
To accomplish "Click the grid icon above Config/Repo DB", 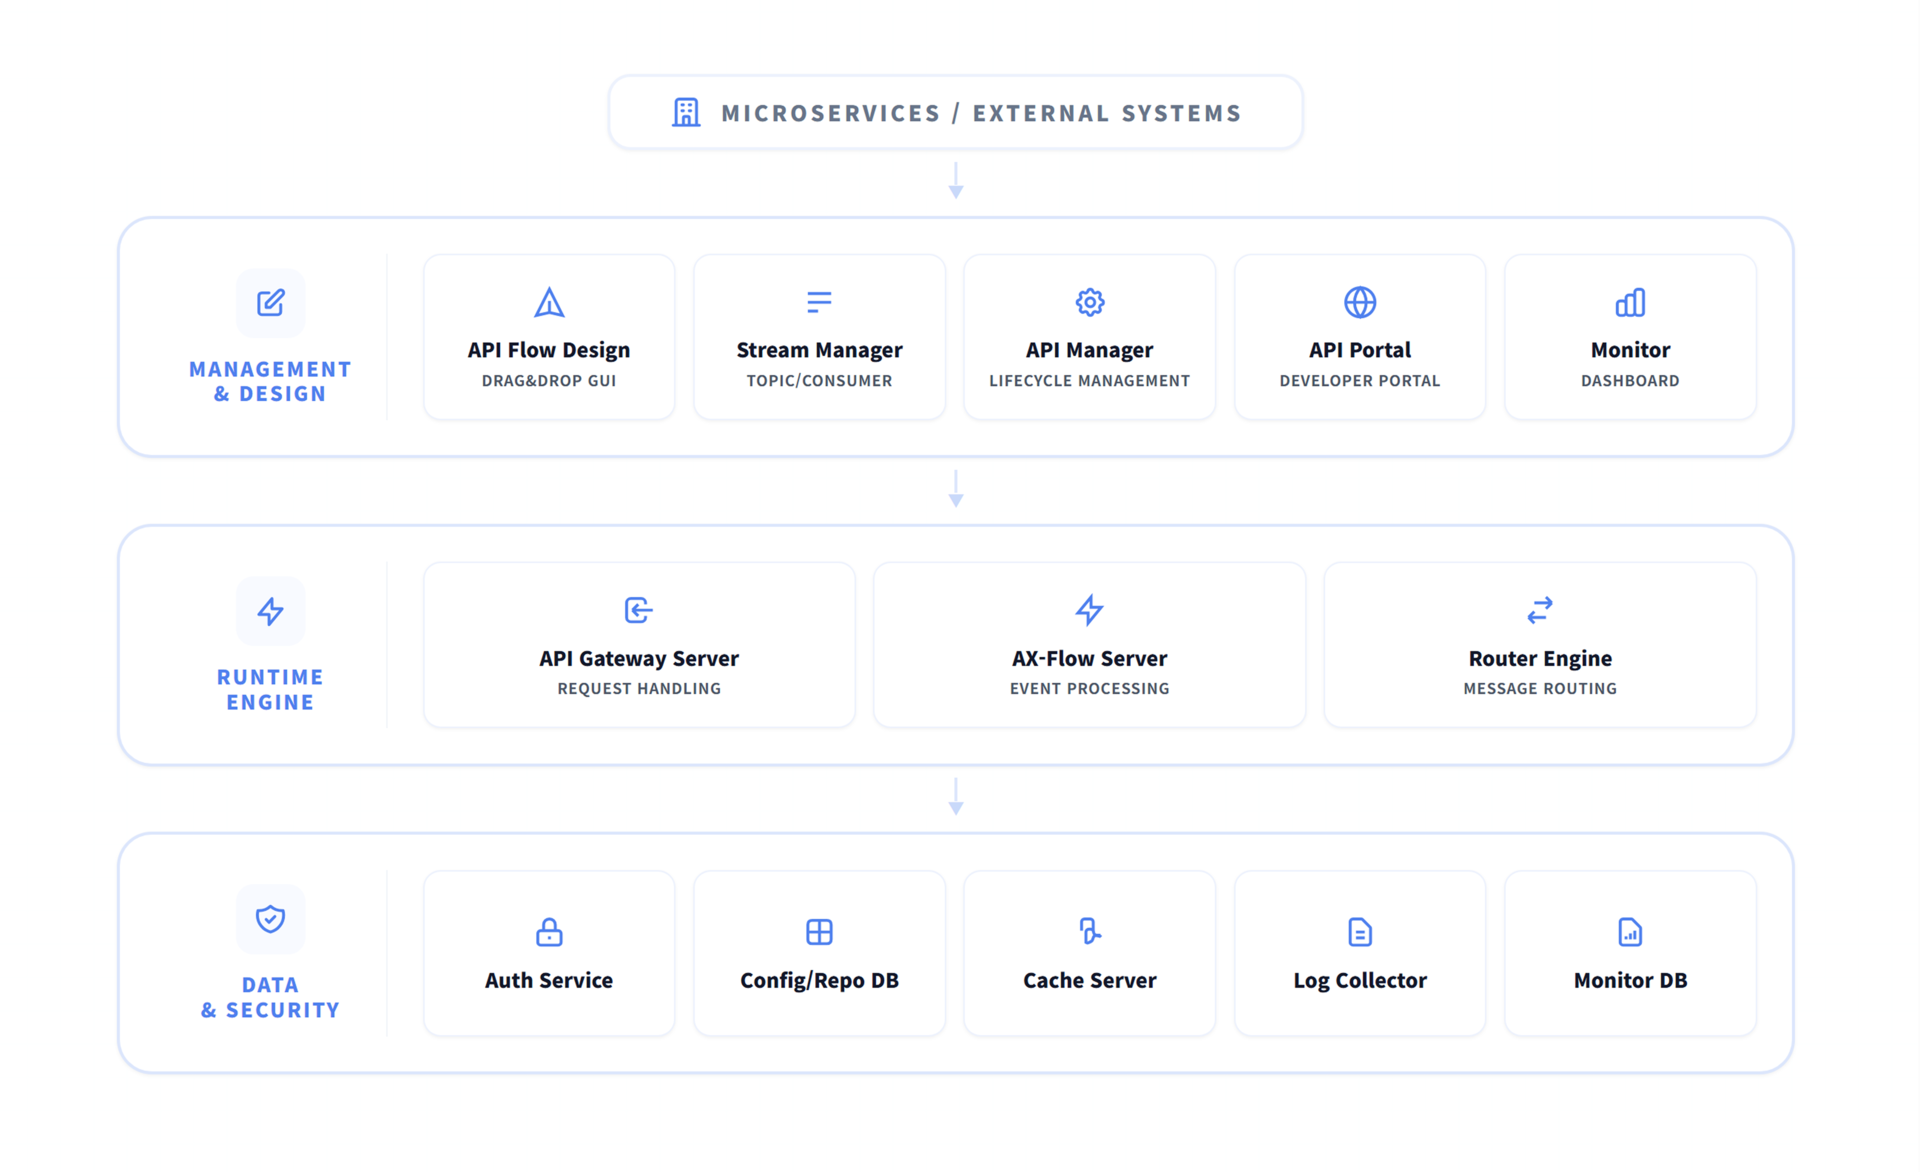I will 819,932.
